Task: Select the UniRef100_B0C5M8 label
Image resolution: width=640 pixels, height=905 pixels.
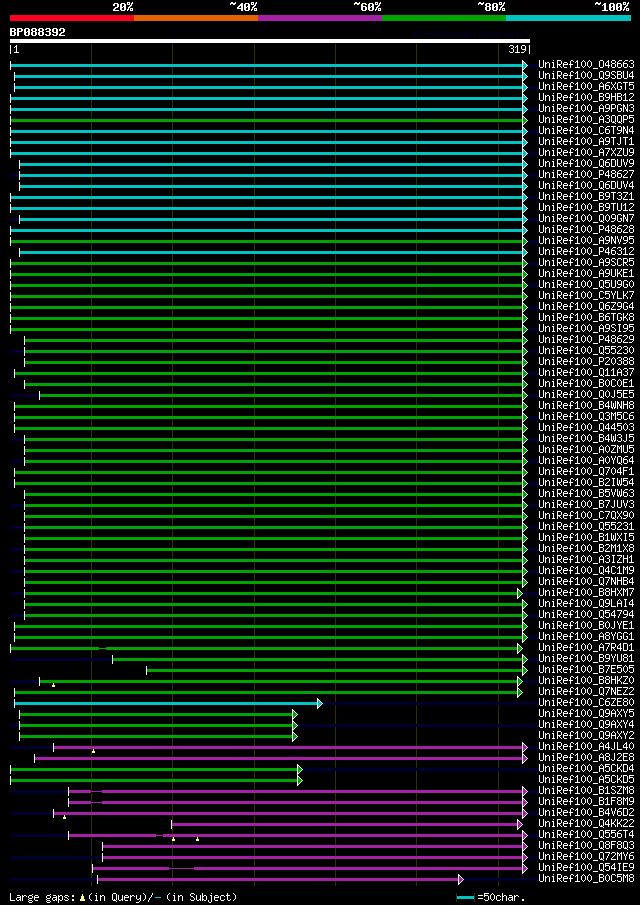Action: [586, 878]
